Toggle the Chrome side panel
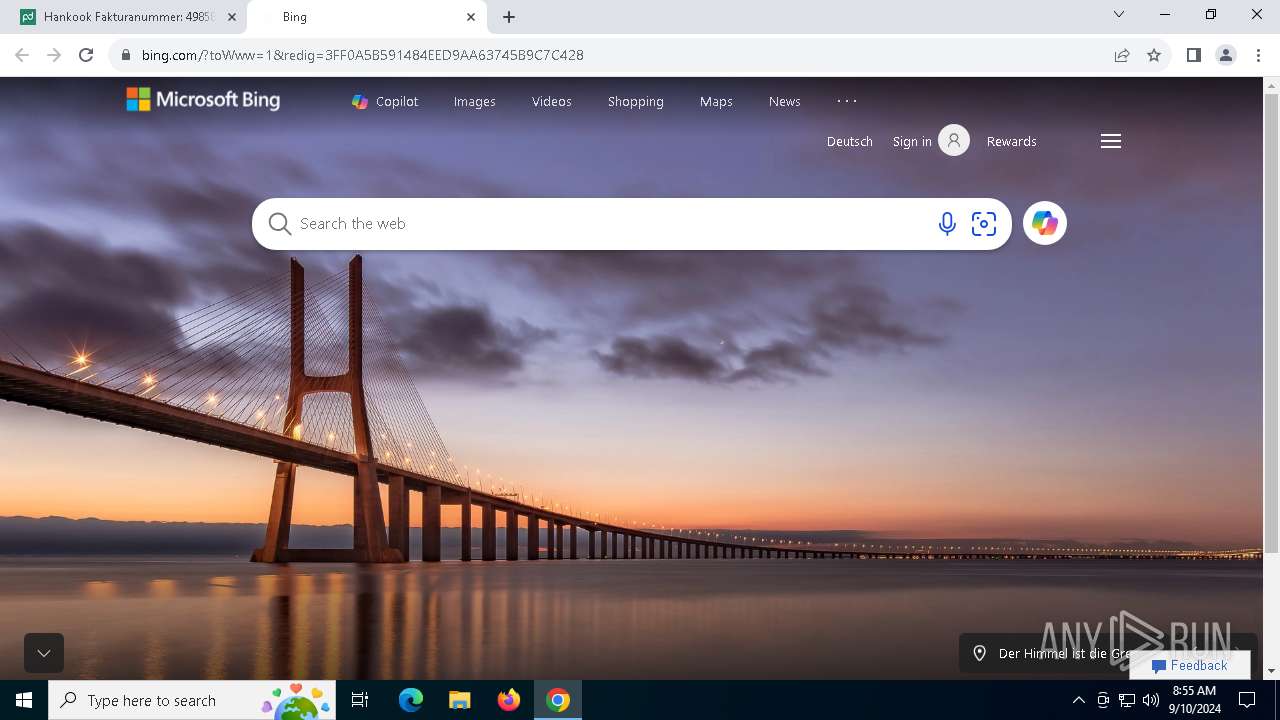Screen dimensions: 1280x720 1194,55
